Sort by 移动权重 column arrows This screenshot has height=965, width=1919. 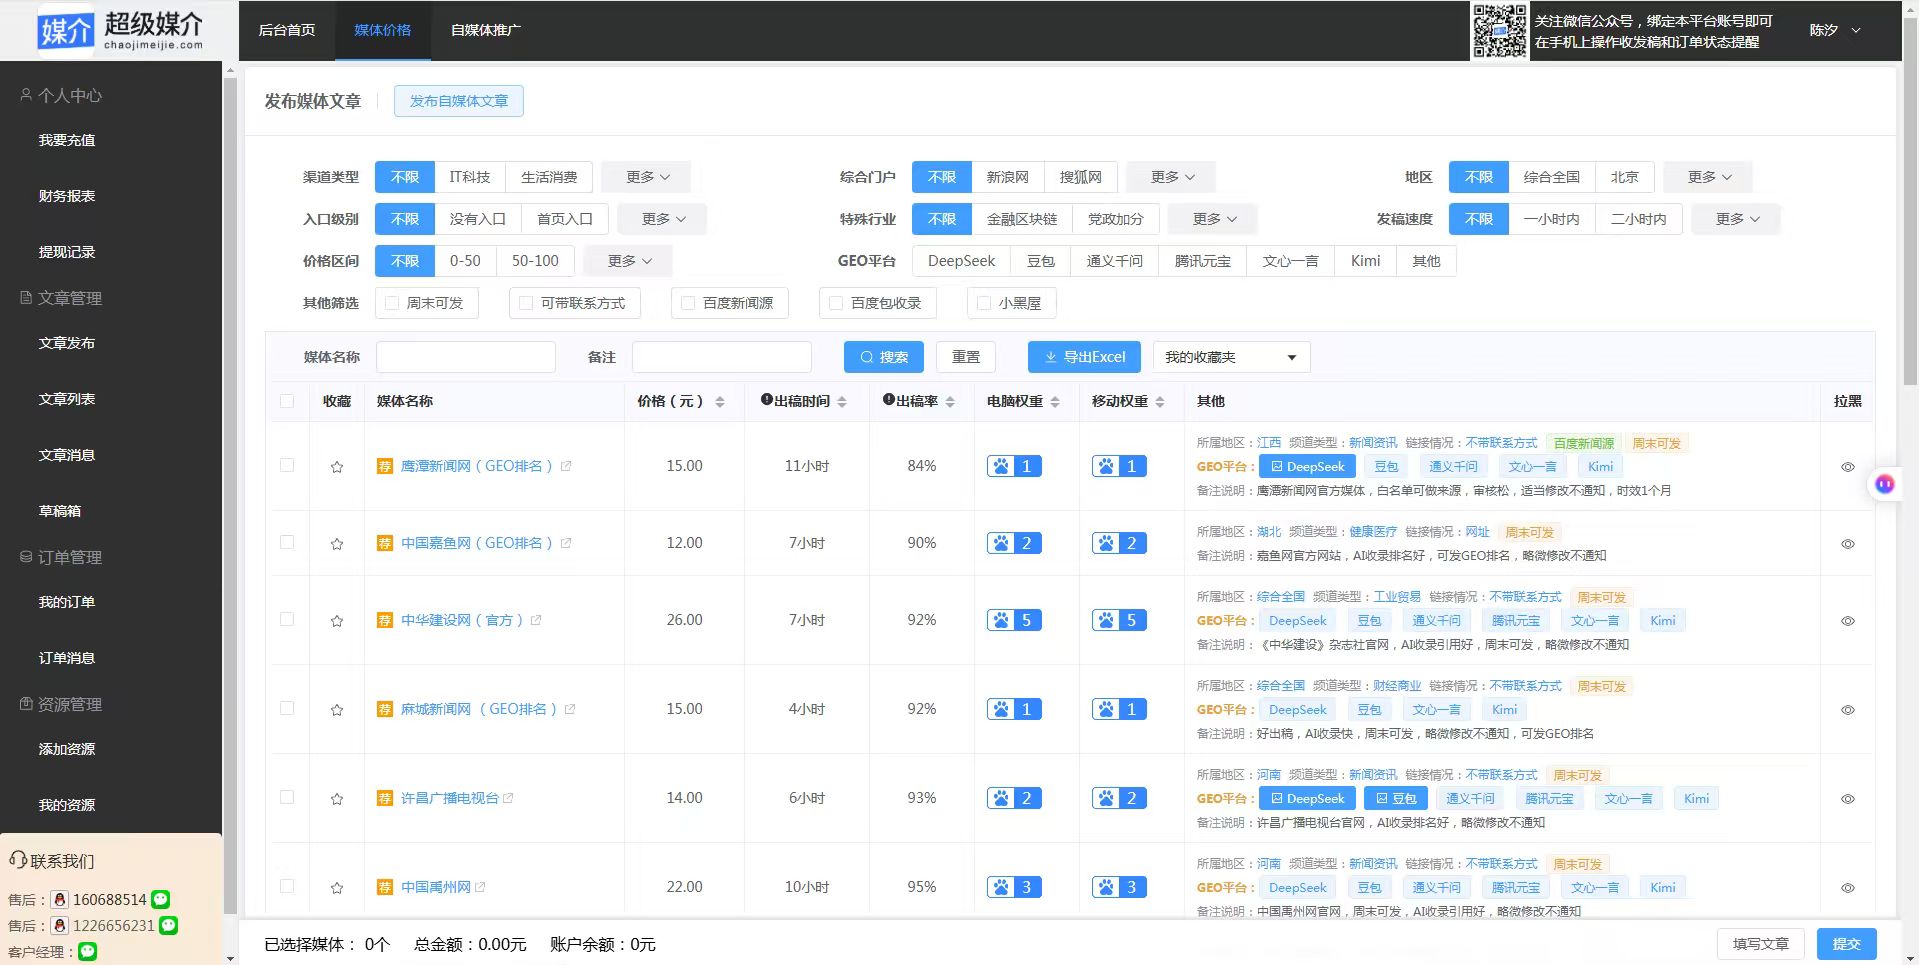pyautogui.click(x=1160, y=402)
